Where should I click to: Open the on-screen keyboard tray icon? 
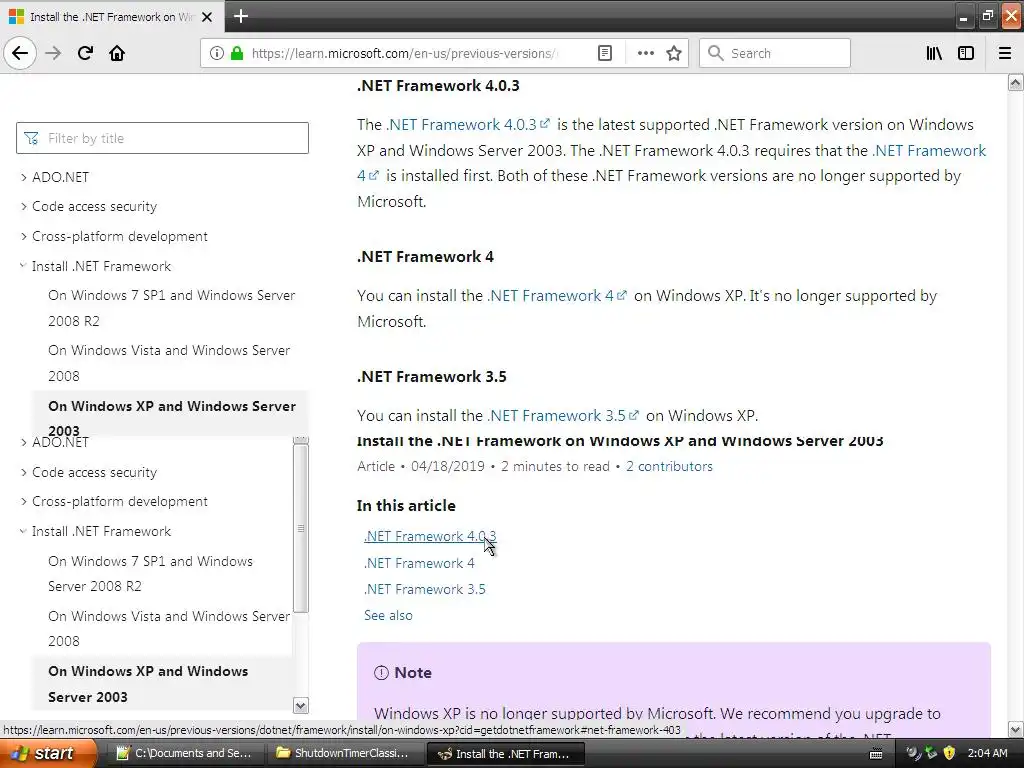tap(876, 754)
